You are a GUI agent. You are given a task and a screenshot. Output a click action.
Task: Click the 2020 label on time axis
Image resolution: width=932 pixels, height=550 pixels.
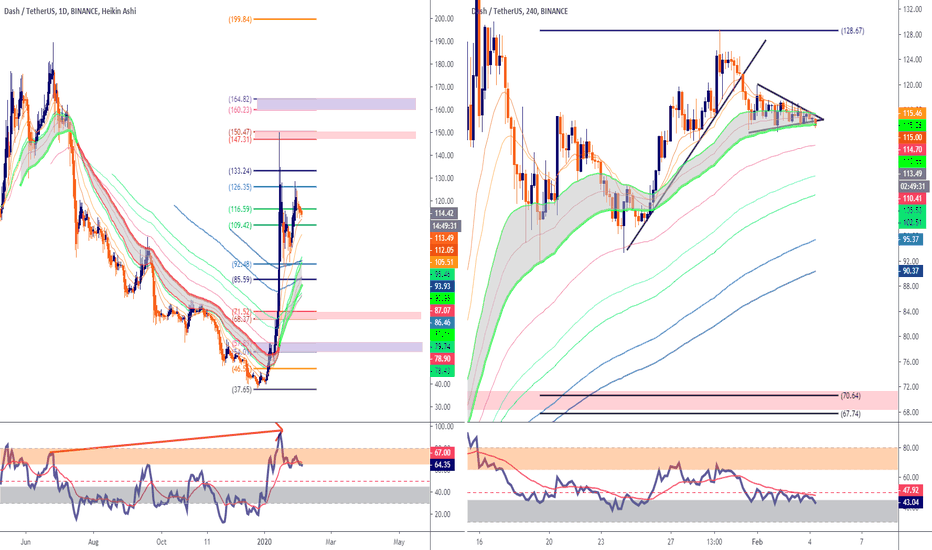264,542
